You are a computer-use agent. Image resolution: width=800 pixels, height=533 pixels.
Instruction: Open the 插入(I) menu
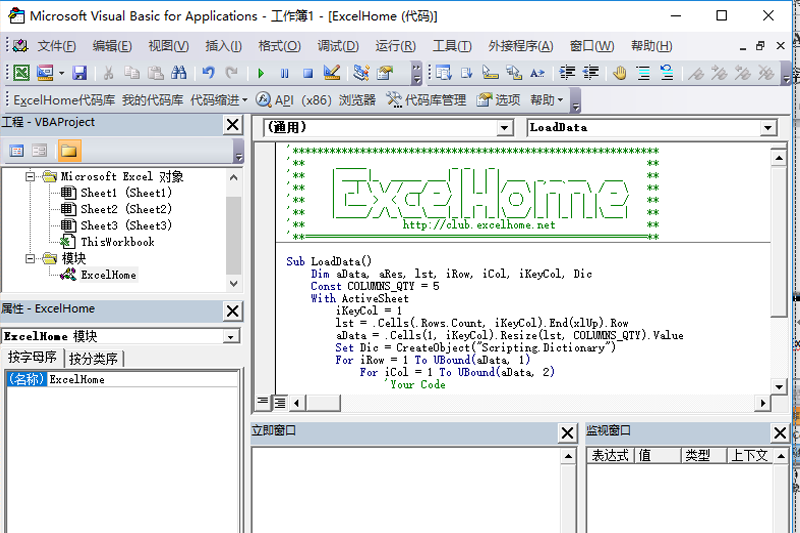tap(223, 46)
